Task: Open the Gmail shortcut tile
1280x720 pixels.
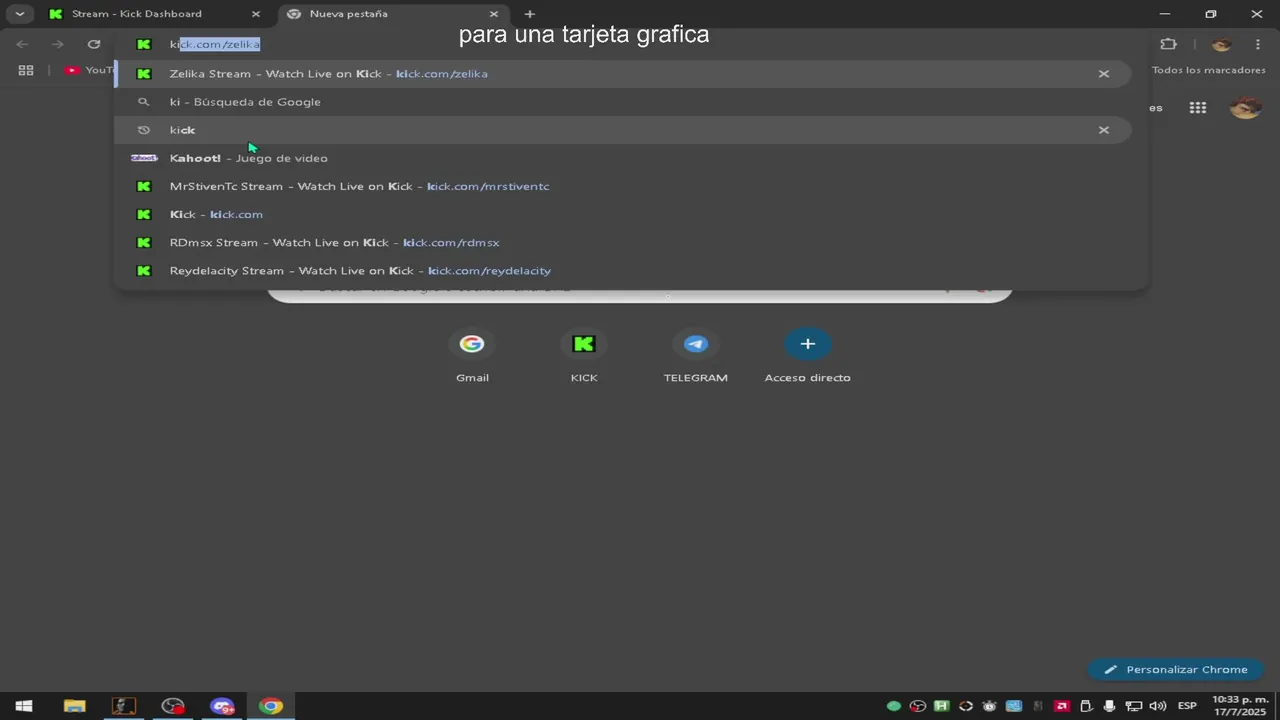Action: pyautogui.click(x=472, y=356)
